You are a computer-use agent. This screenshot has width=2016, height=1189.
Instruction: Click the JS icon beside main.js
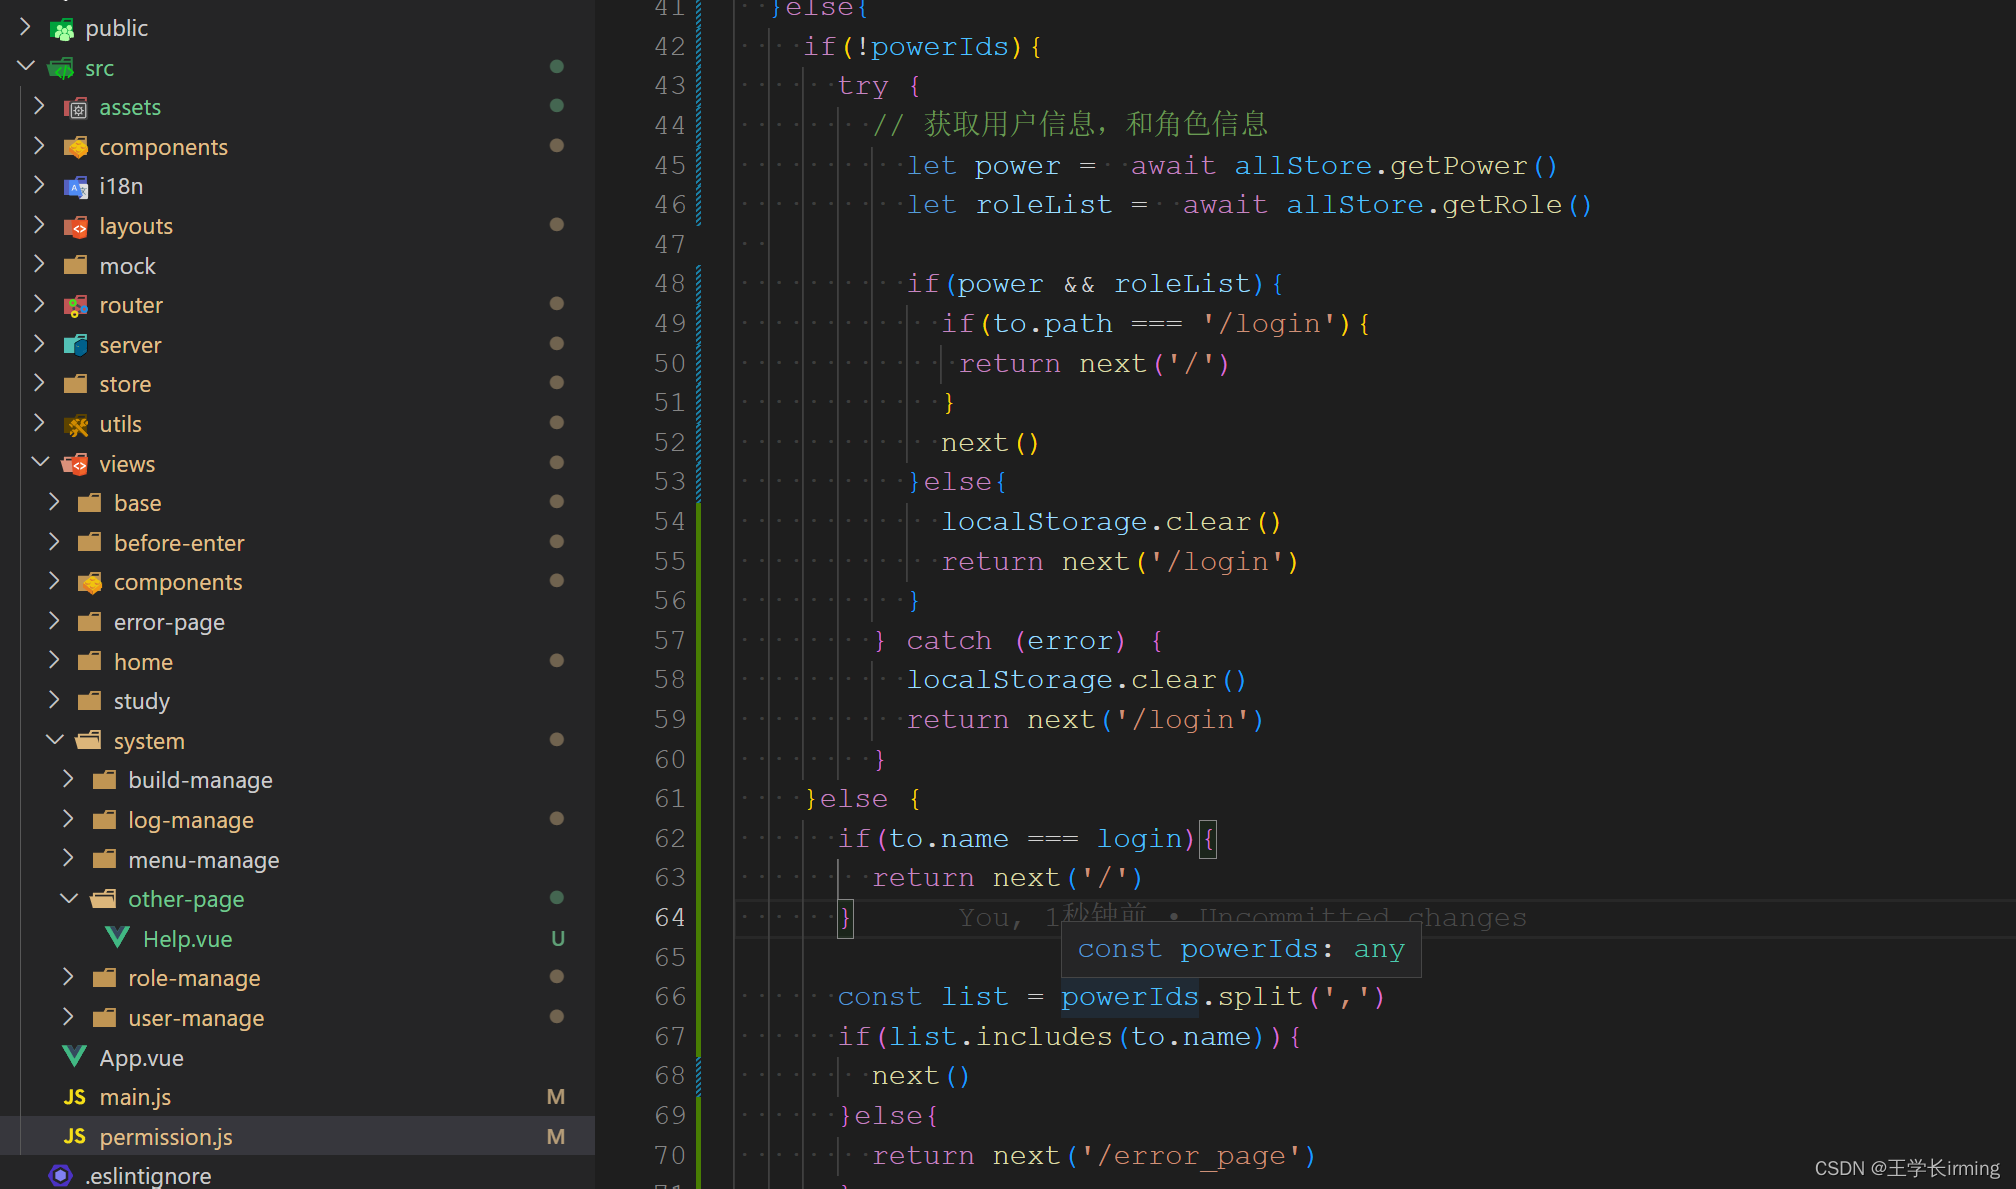click(x=74, y=1097)
